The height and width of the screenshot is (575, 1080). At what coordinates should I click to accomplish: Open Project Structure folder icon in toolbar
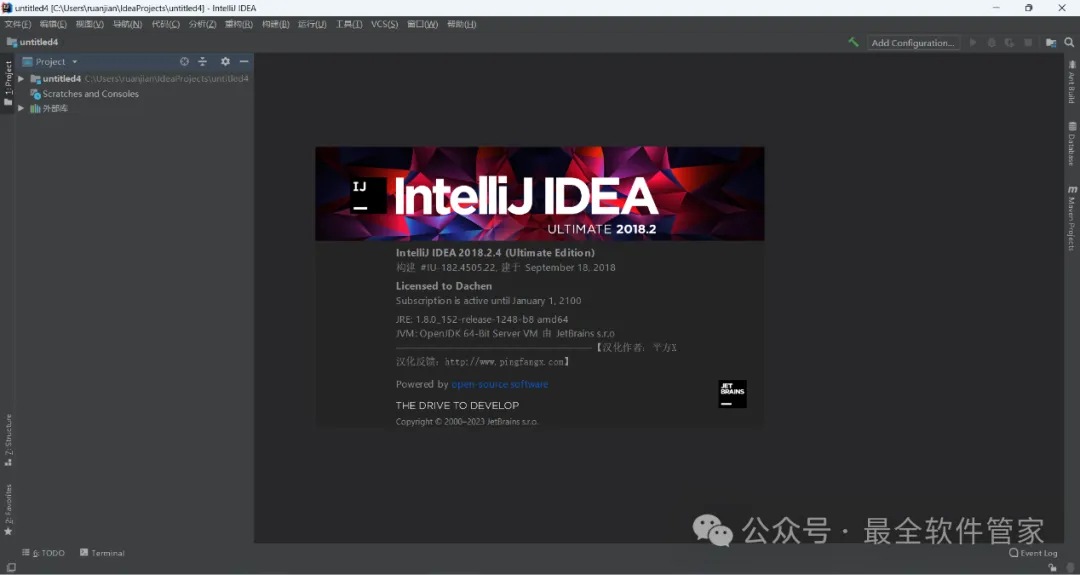[x=1051, y=42]
